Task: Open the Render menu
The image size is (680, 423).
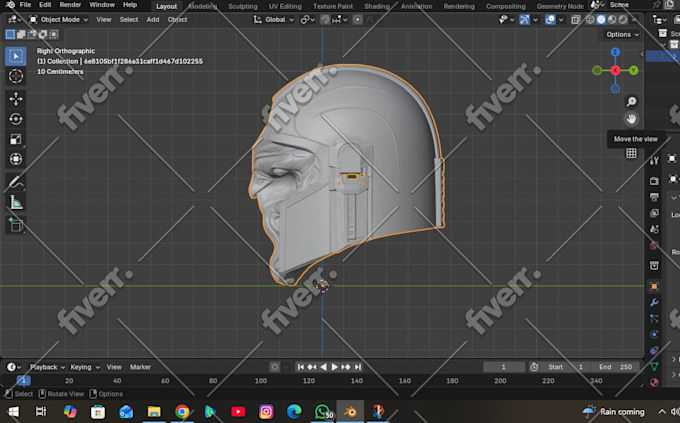Action: click(x=70, y=5)
